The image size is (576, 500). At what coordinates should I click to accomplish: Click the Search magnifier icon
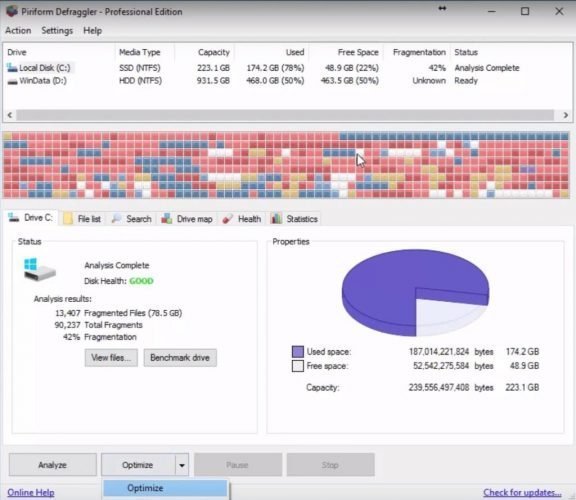tap(116, 219)
